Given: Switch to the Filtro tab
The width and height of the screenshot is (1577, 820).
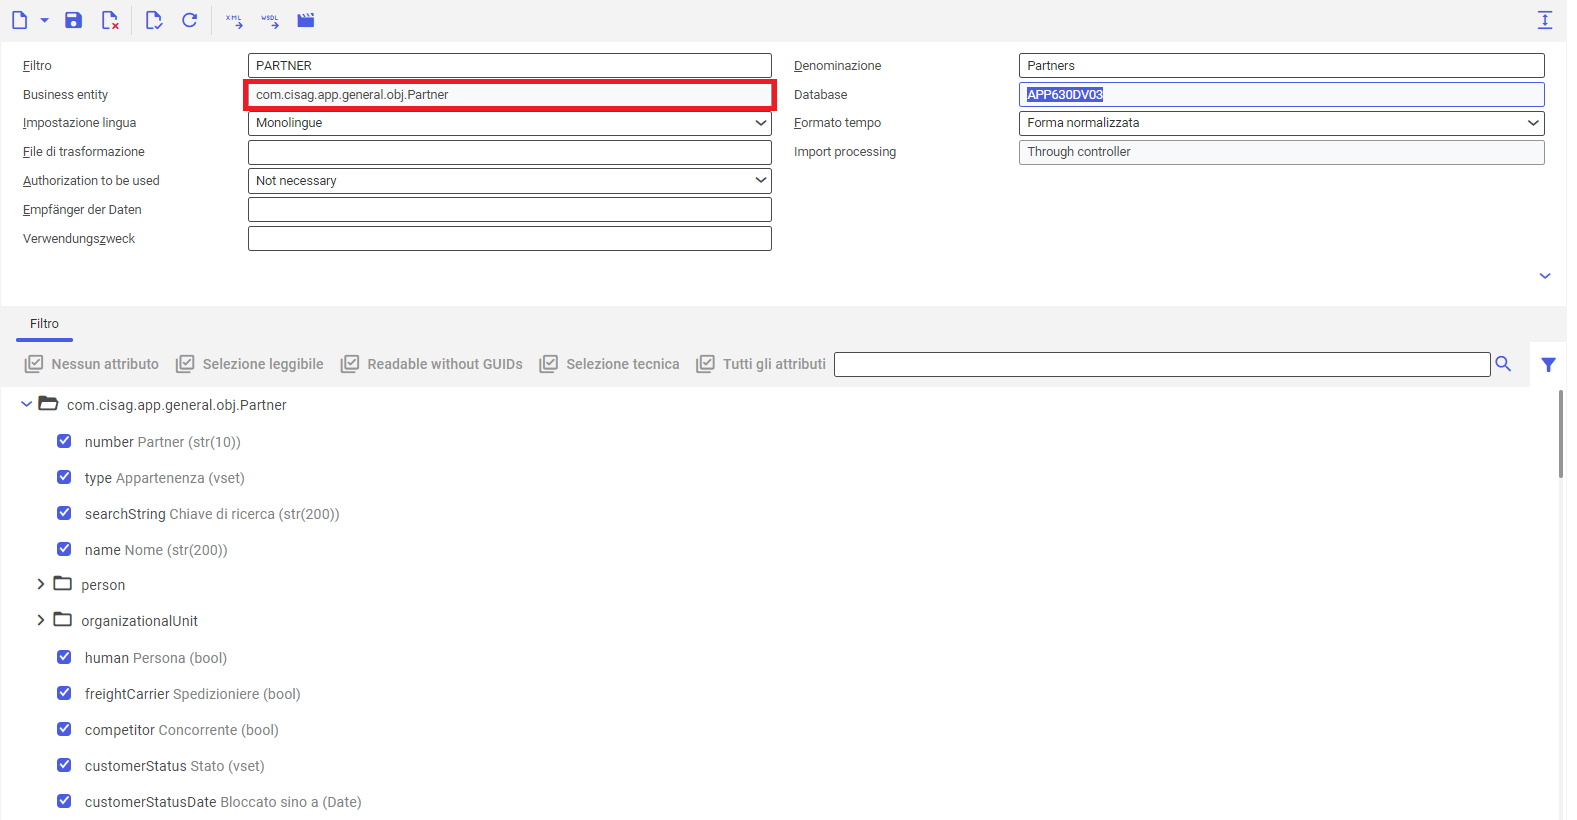Looking at the screenshot, I should [44, 324].
